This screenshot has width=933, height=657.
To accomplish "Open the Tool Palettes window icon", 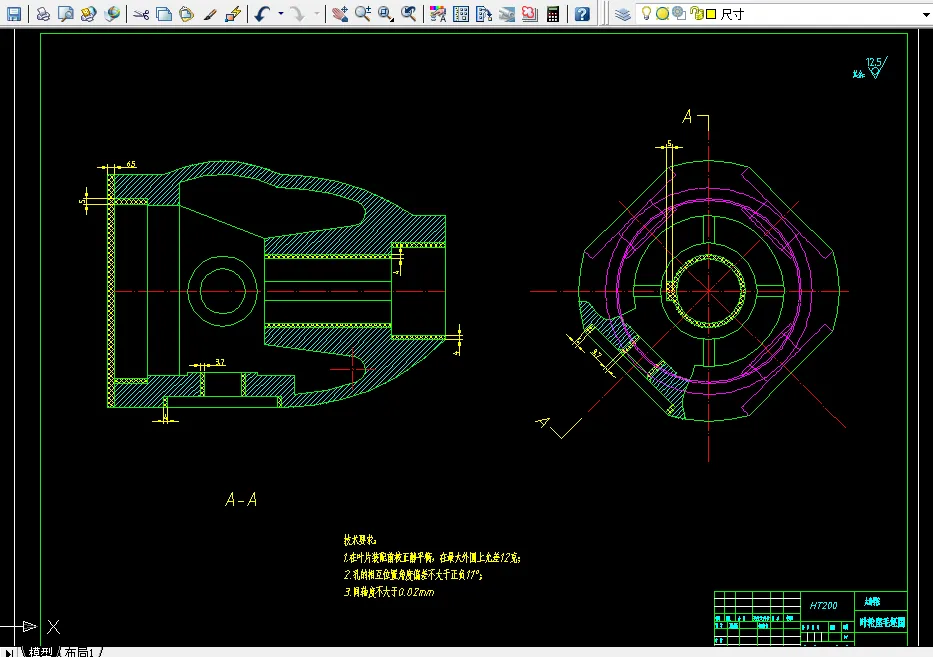I will point(484,14).
